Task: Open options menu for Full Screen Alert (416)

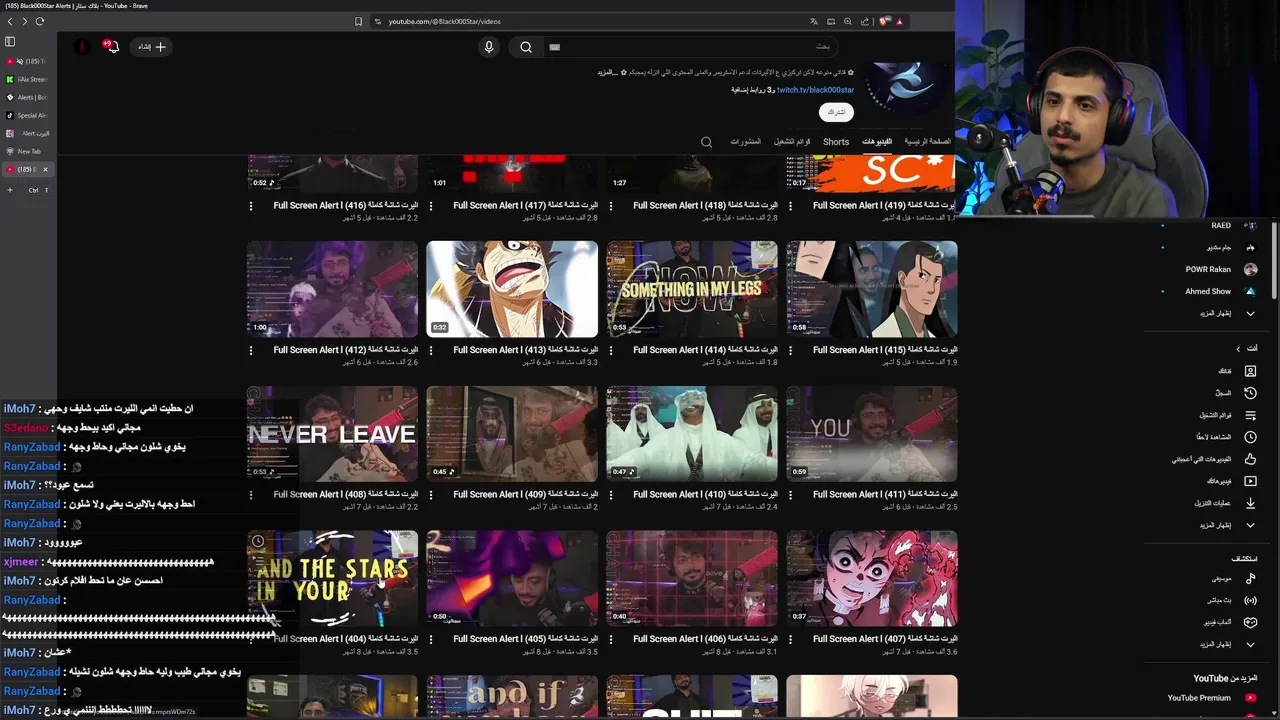Action: coord(251,206)
